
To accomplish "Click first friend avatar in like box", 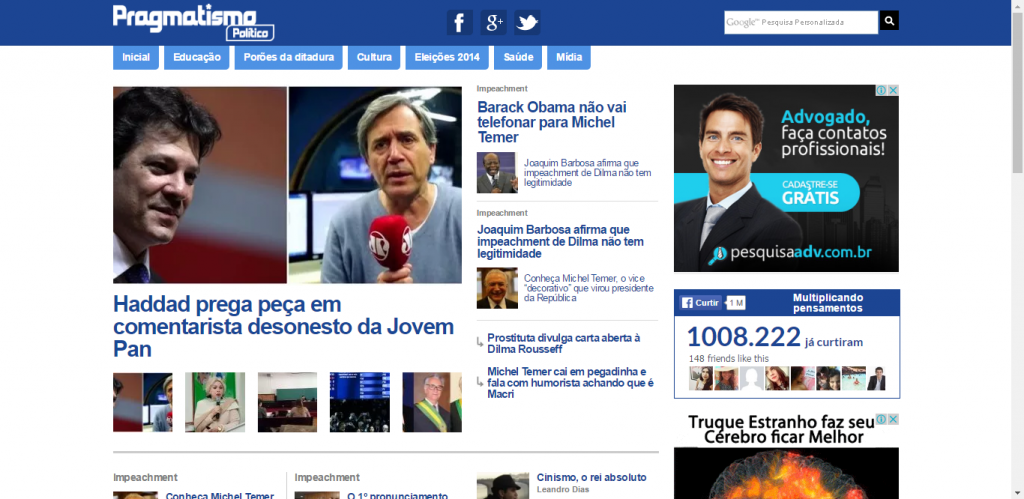I will click(701, 378).
